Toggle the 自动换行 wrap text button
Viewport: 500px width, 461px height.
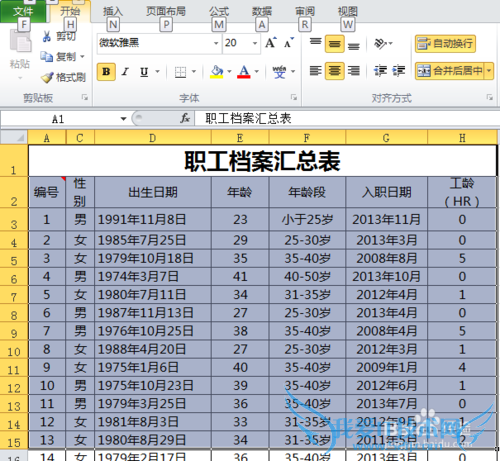tap(445, 44)
